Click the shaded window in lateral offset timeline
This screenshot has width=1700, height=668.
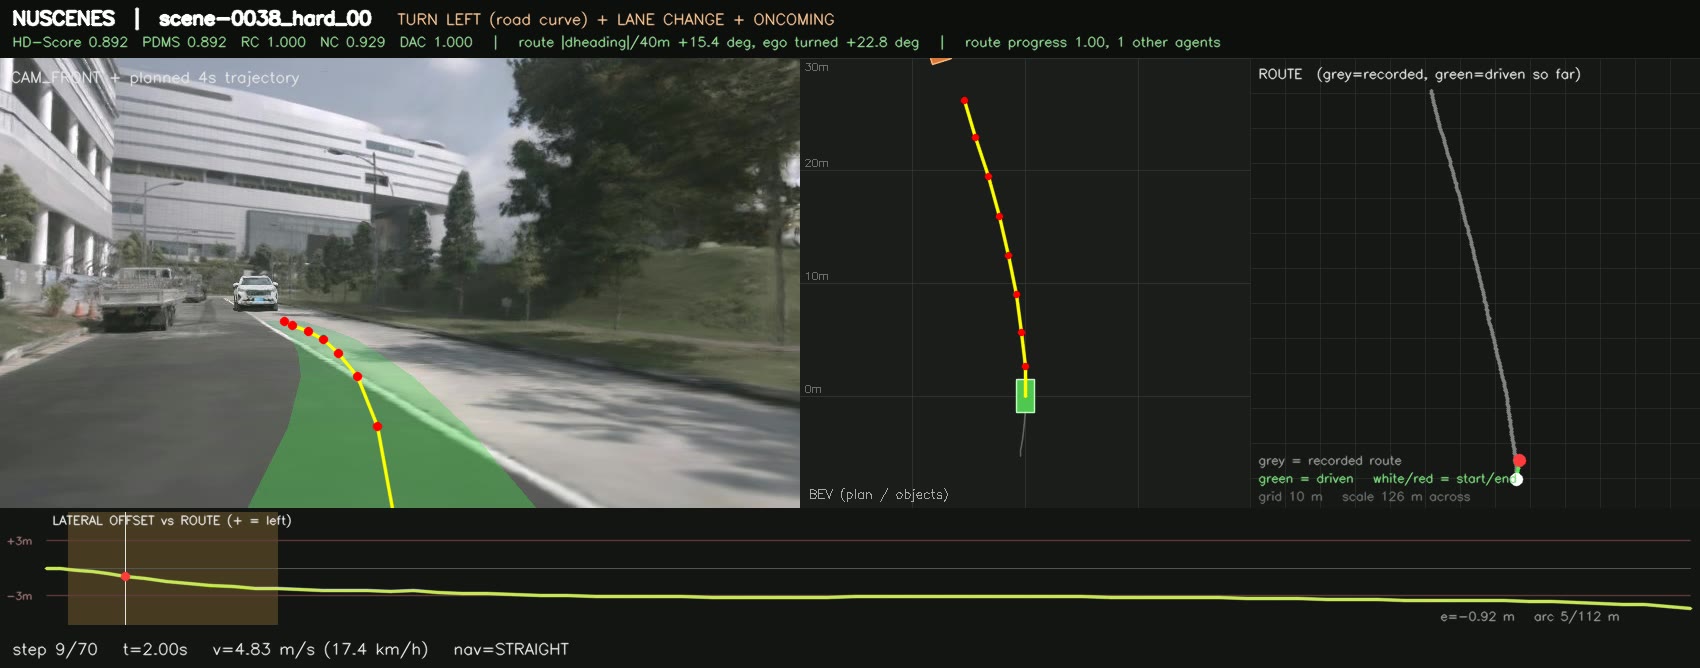173,568
